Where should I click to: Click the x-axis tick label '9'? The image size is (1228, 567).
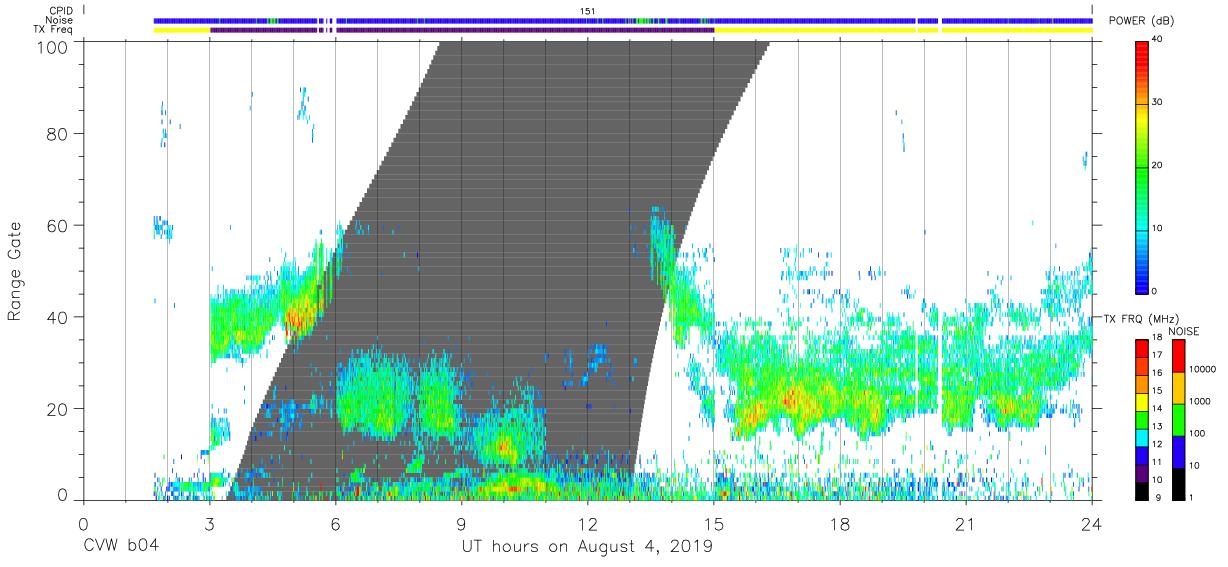click(461, 525)
